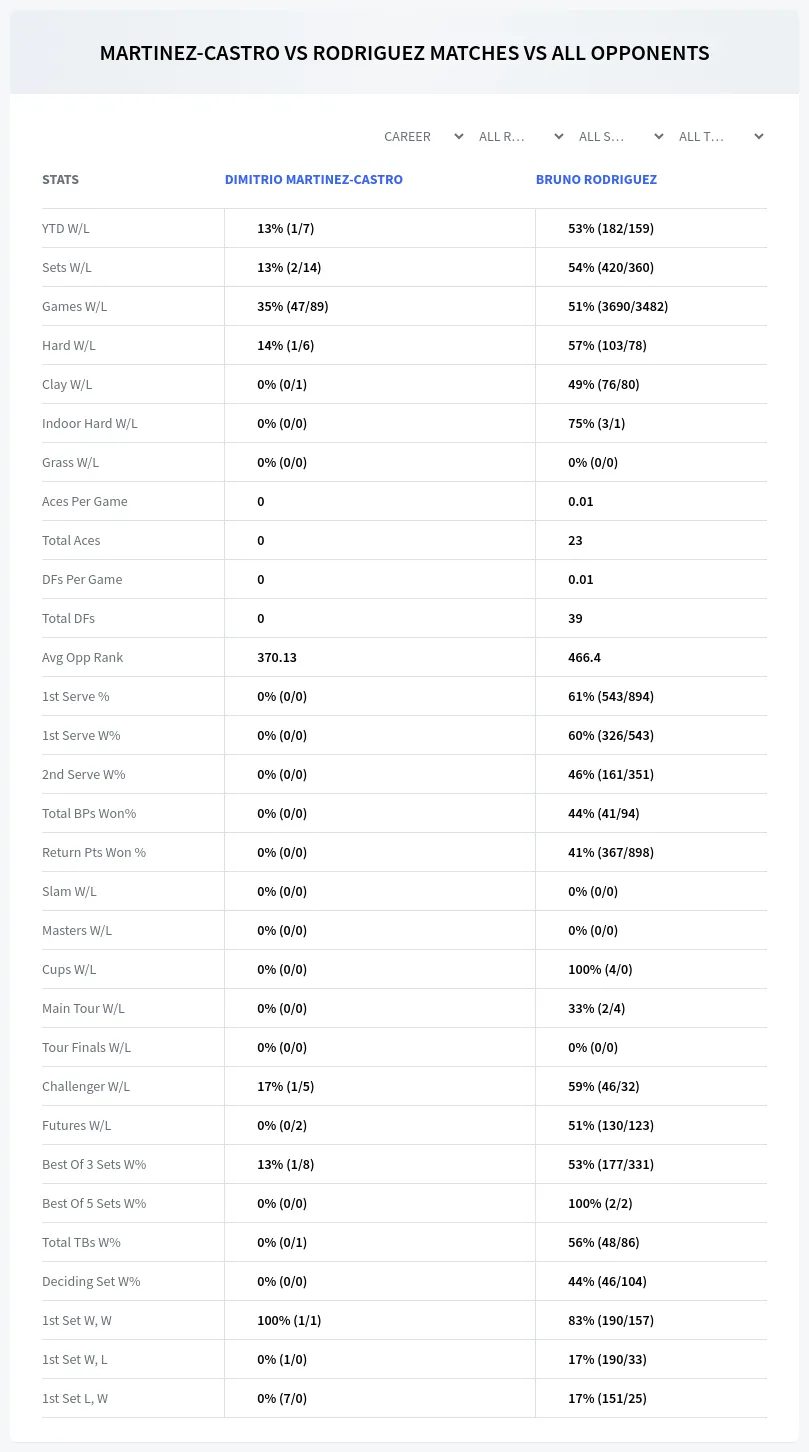Image resolution: width=809 pixels, height=1452 pixels.
Task: Expand the ALL R... dropdown filter
Action: (520, 136)
